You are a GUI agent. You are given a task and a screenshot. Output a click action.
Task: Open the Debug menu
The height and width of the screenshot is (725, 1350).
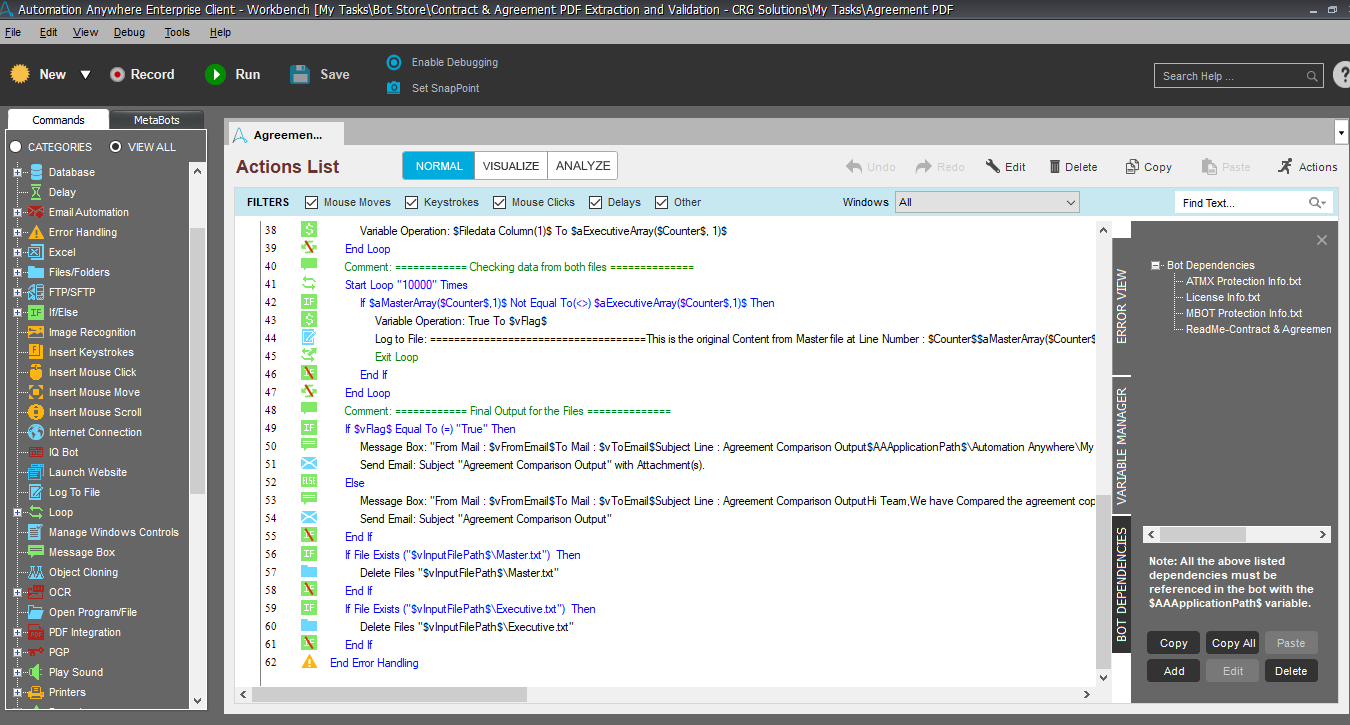[129, 32]
